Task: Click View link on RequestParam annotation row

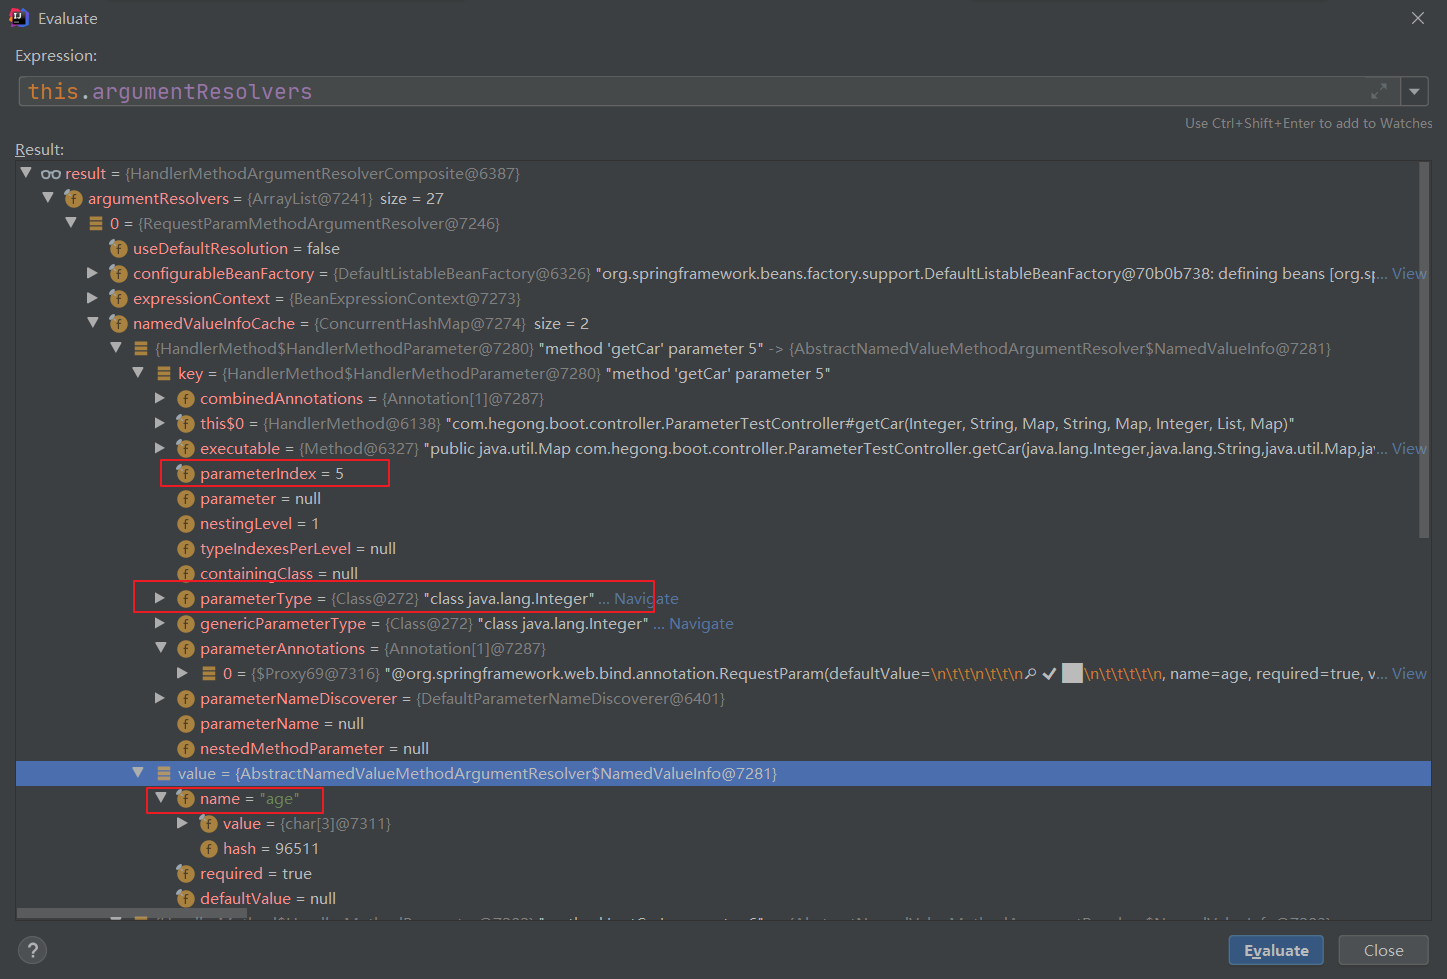Action: (1409, 673)
